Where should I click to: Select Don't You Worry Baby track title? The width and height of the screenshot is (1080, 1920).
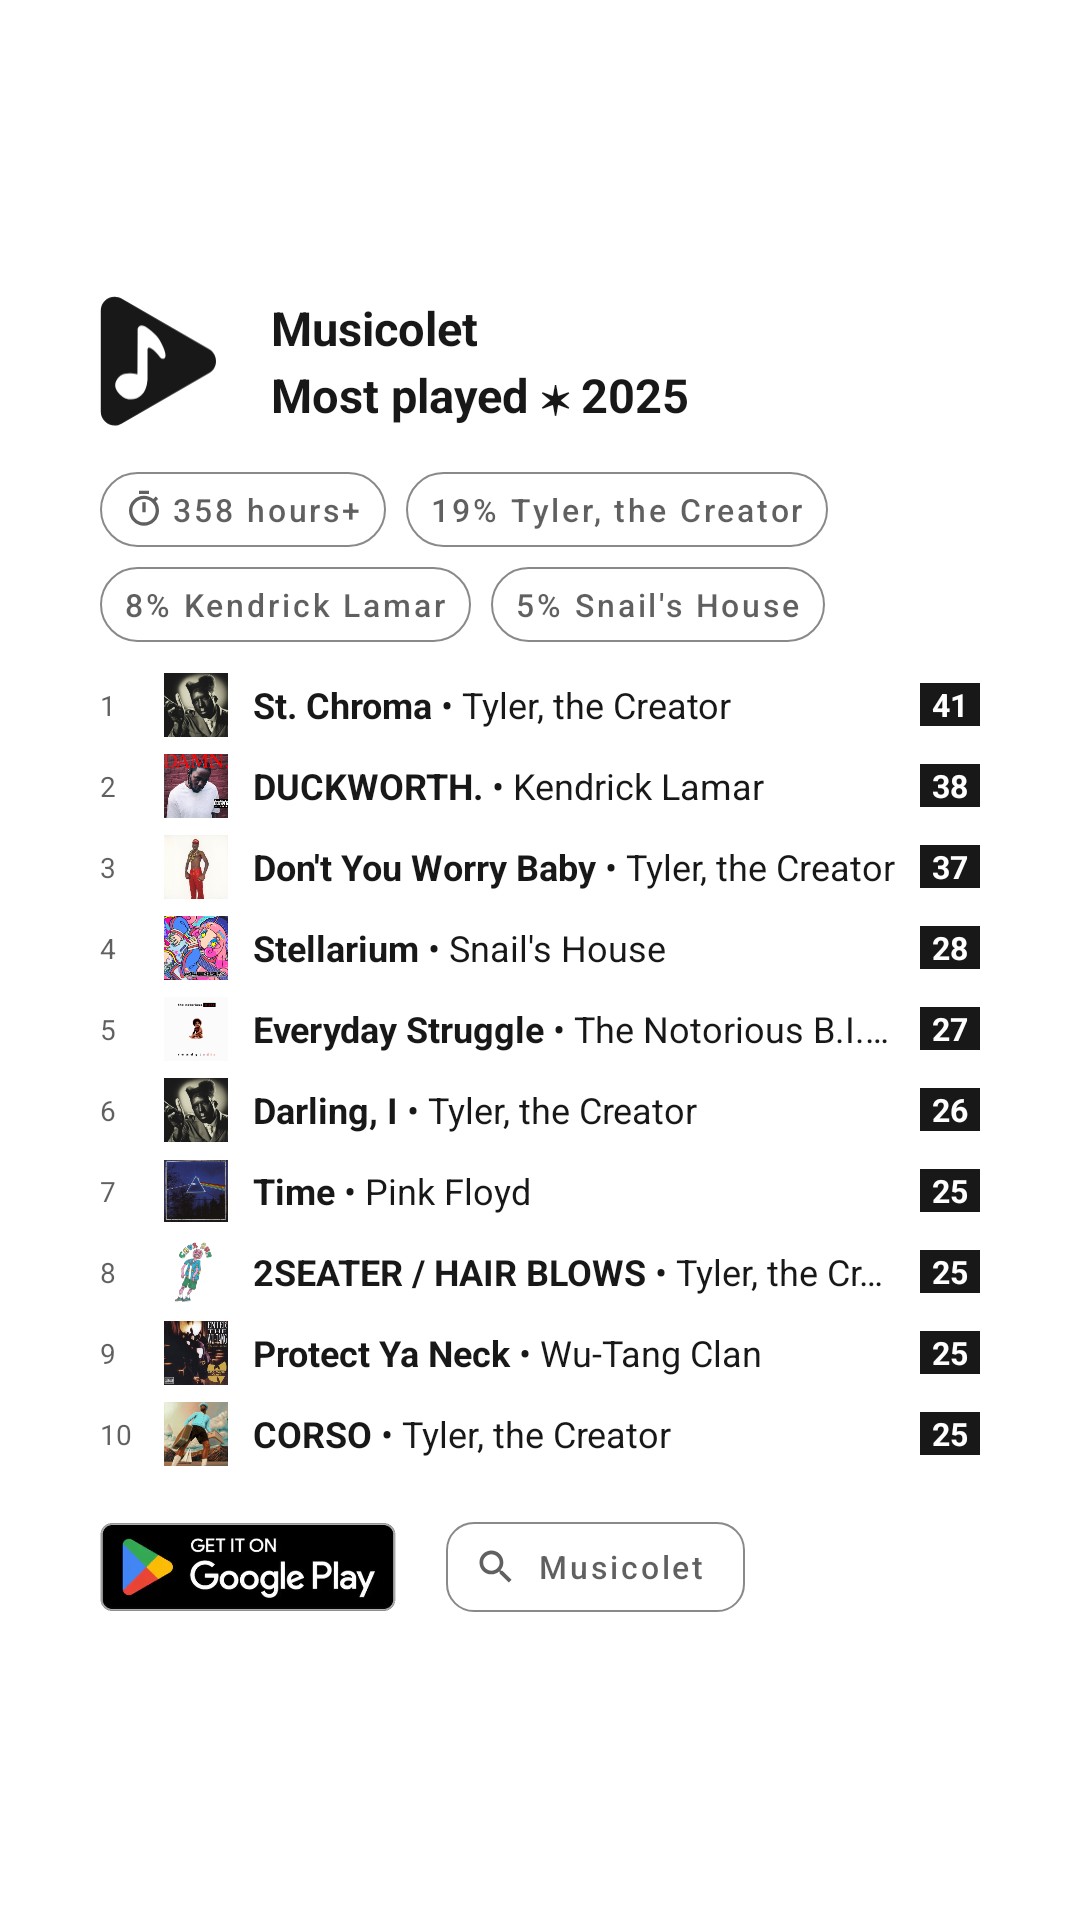tap(424, 868)
